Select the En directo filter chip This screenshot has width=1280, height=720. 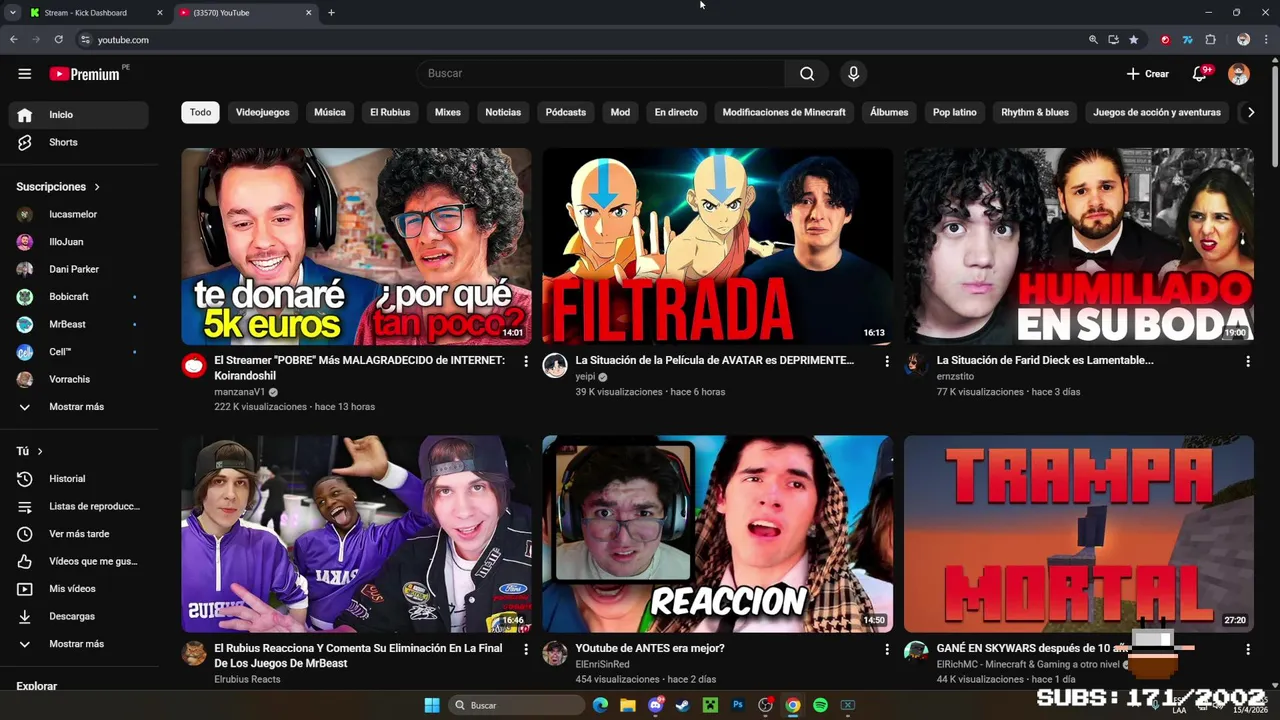tap(676, 112)
